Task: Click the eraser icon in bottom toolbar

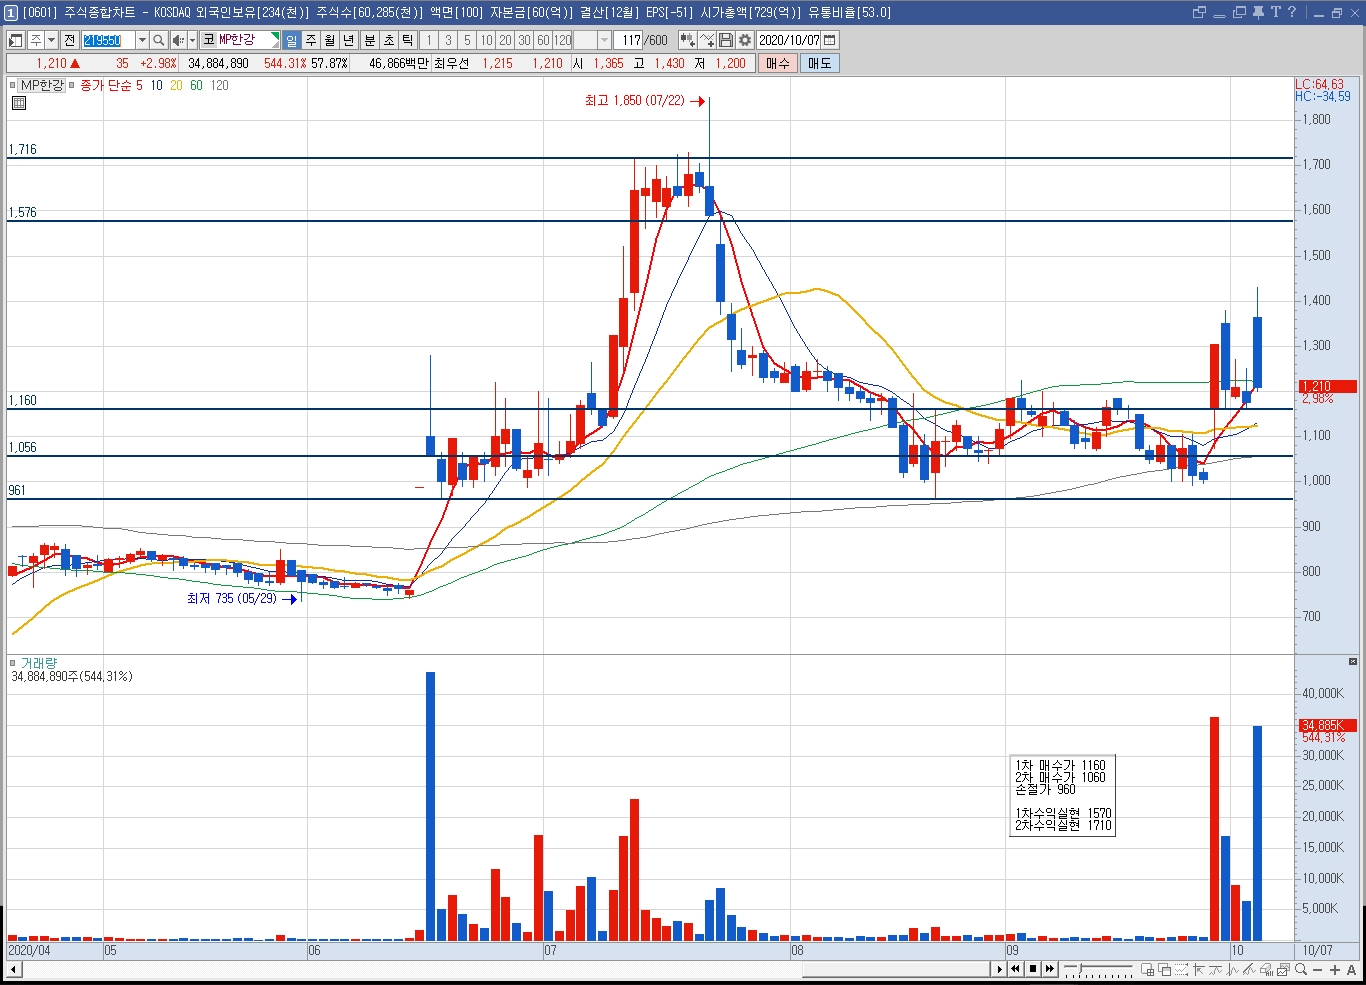Action: point(1266,969)
